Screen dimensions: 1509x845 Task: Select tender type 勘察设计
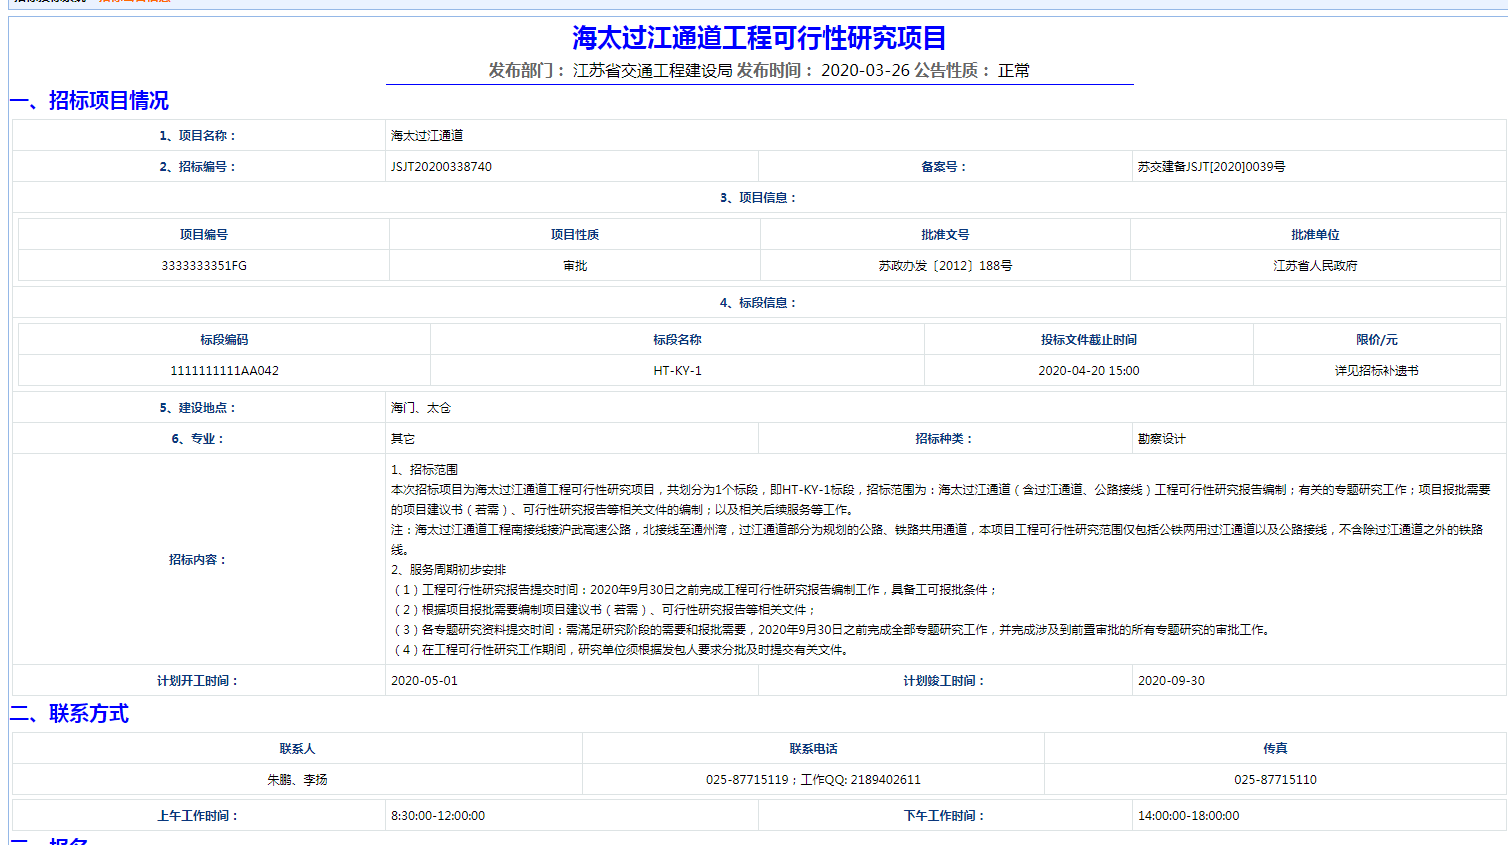click(1161, 439)
